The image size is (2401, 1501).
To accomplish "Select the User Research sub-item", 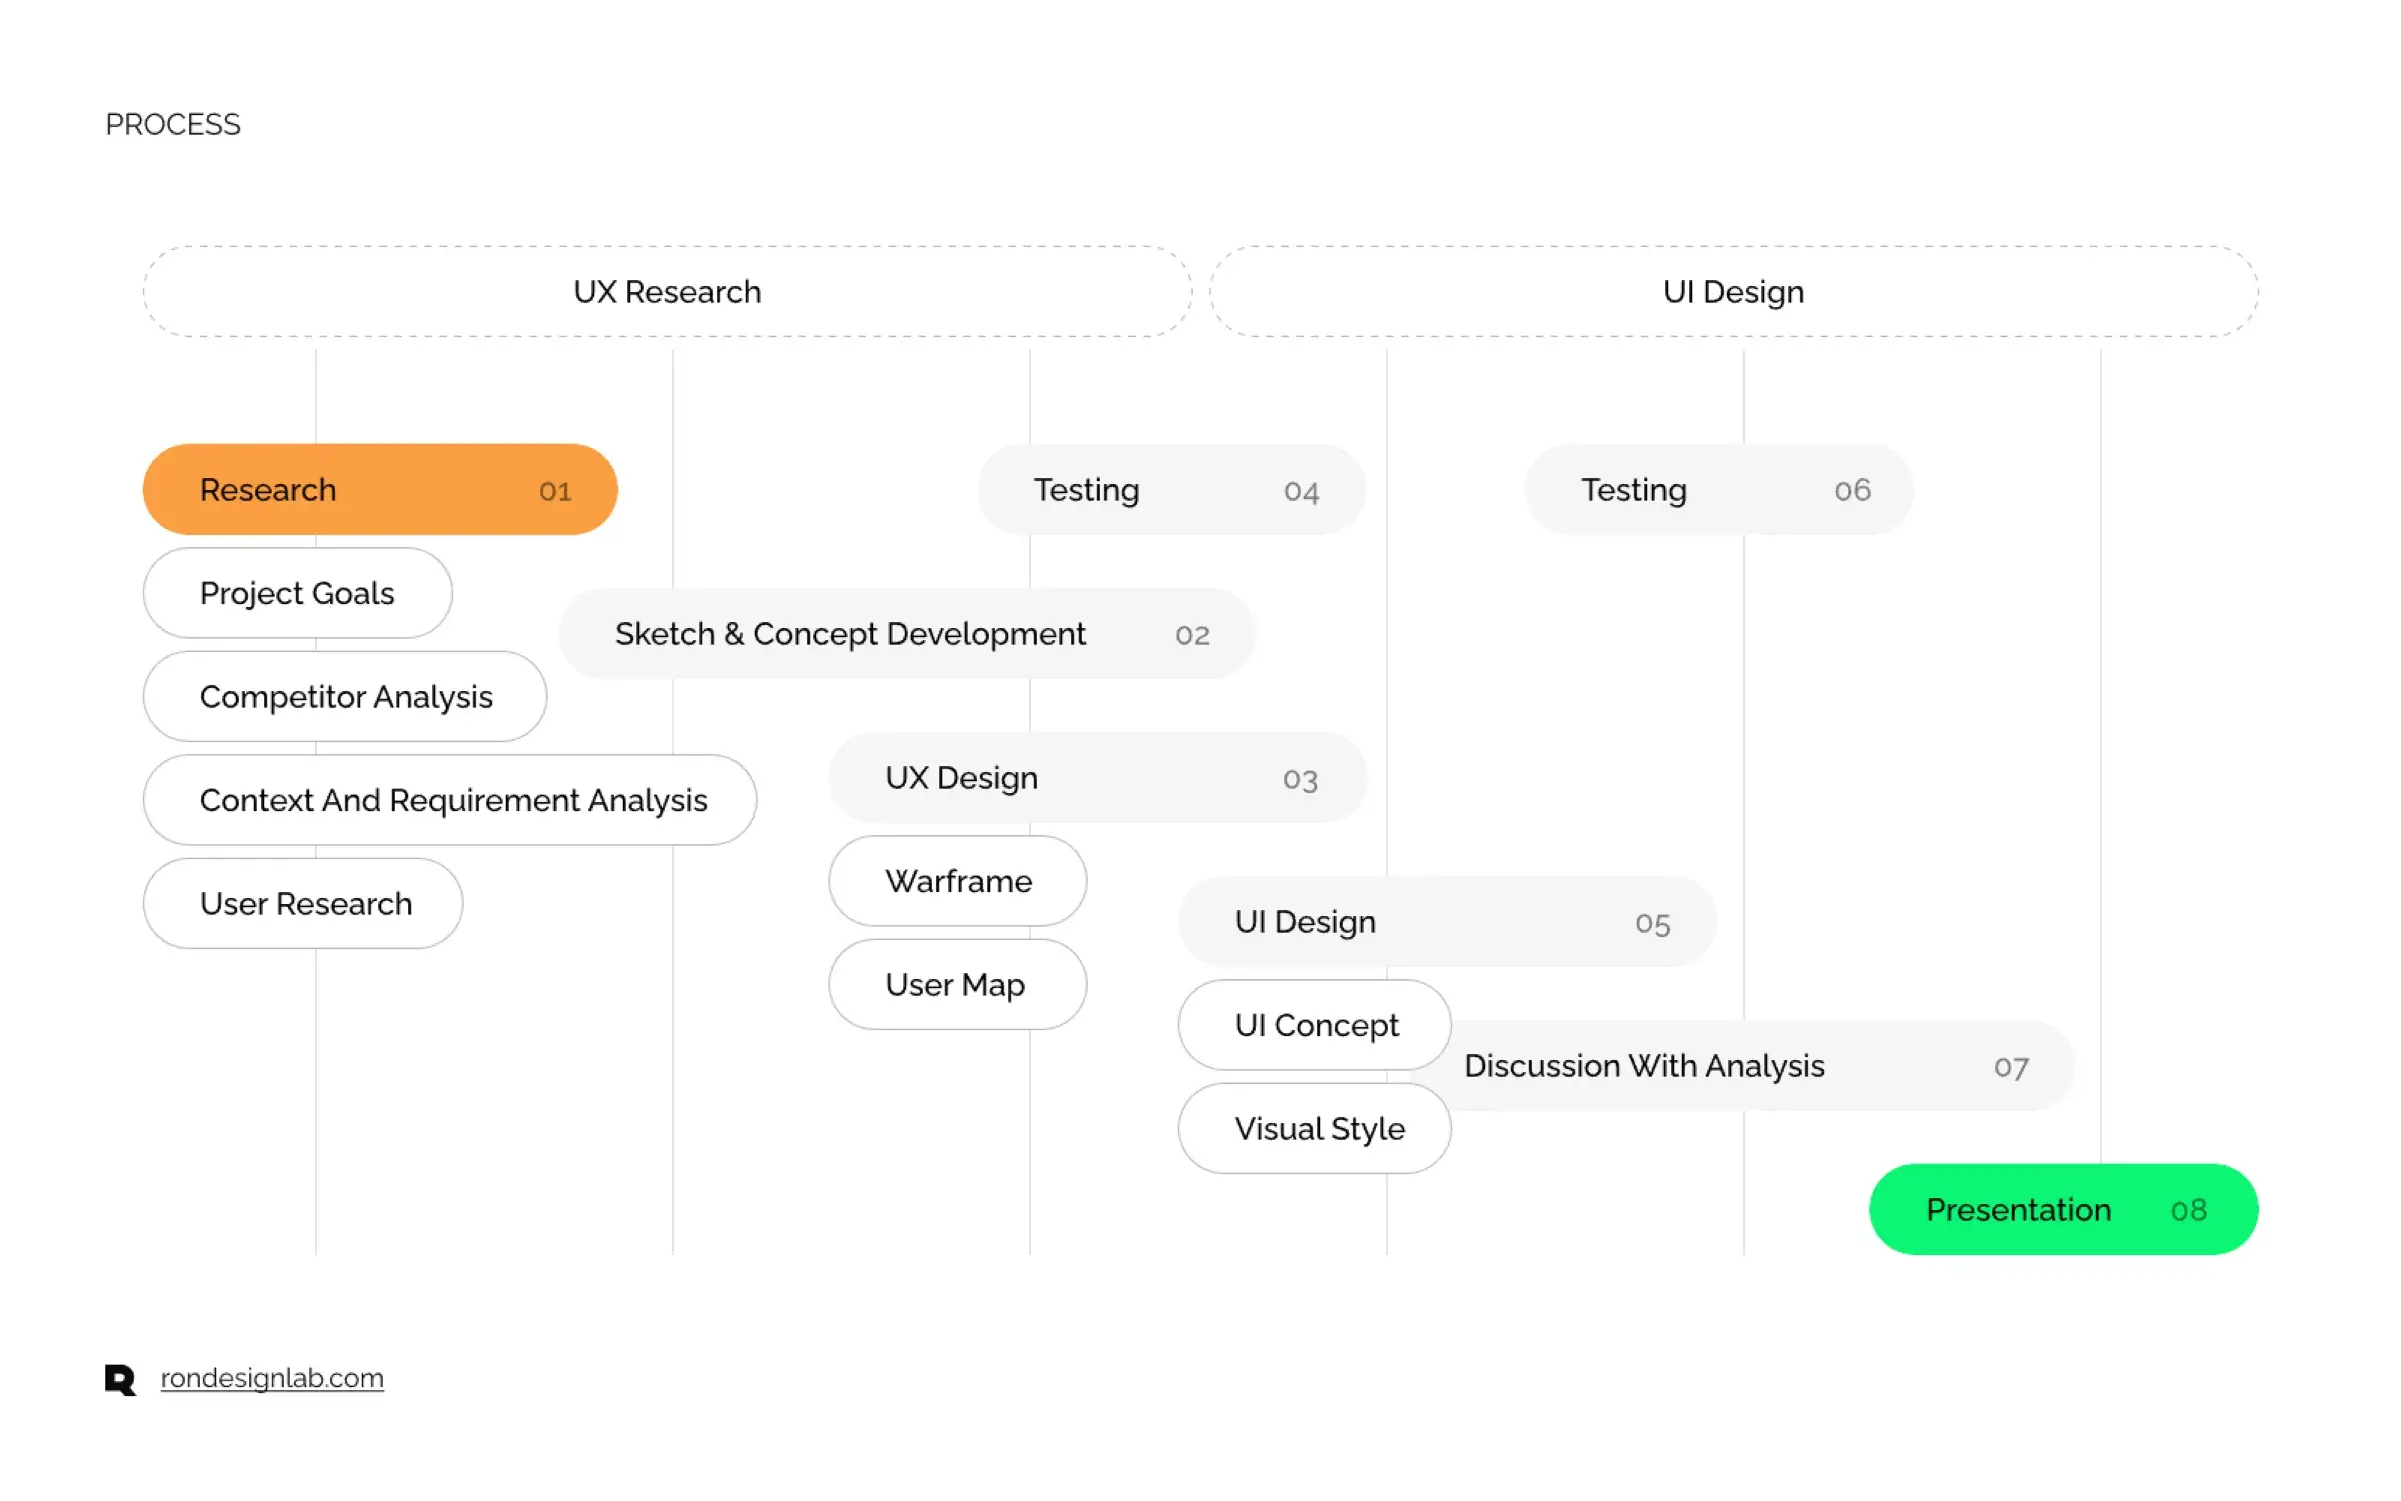I will (306, 901).
